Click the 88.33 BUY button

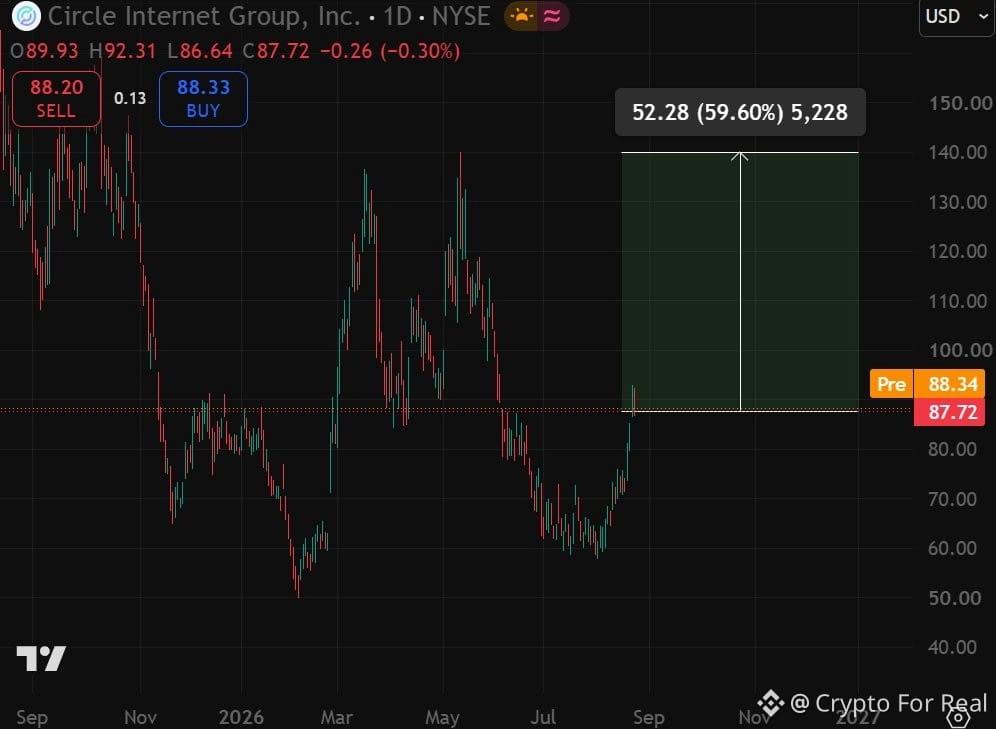tap(203, 99)
